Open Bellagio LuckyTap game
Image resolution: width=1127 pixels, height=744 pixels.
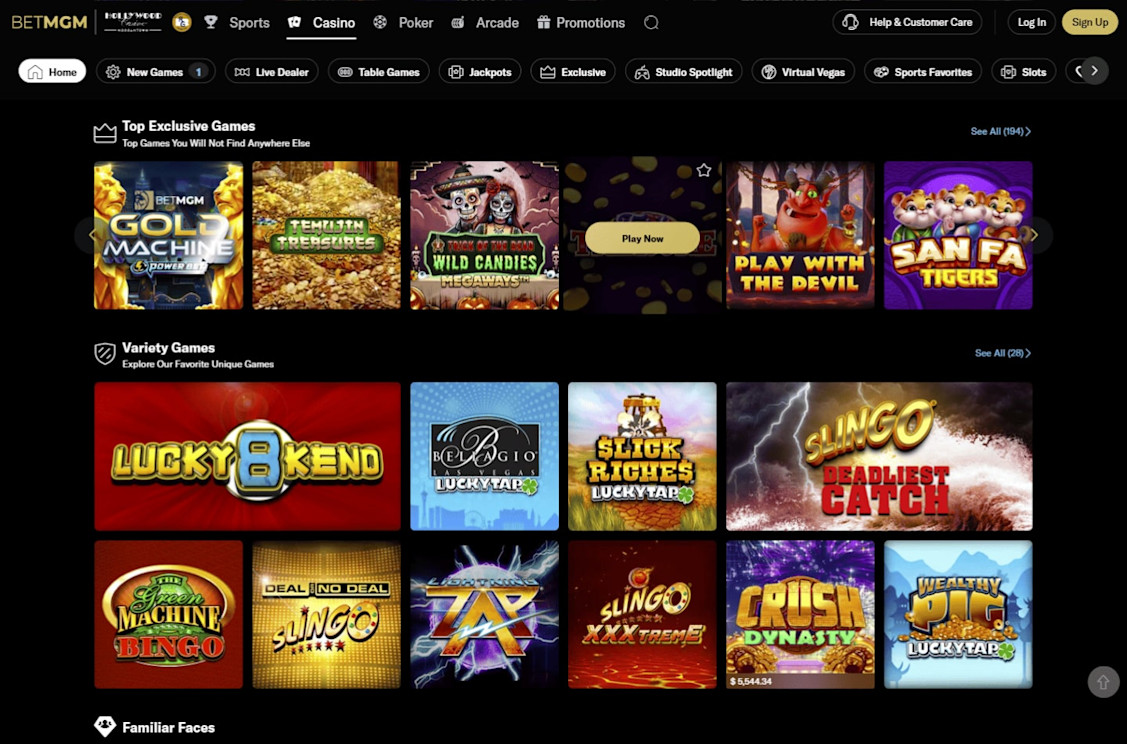[x=484, y=456]
